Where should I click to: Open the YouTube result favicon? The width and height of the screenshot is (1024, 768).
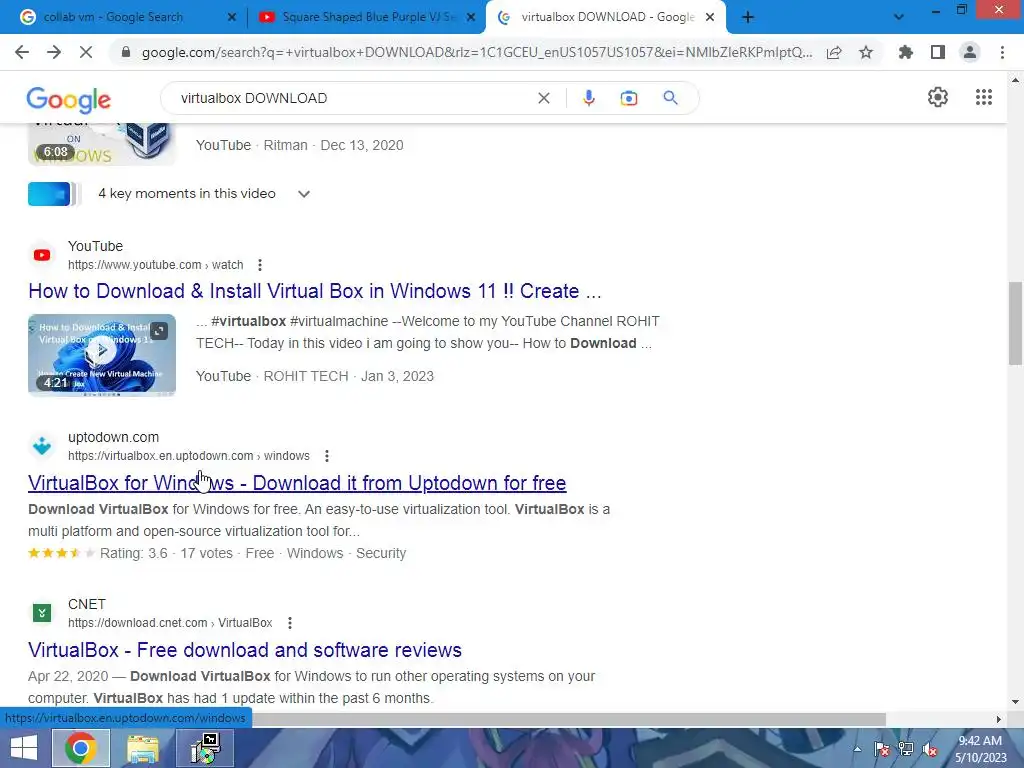pyautogui.click(x=42, y=255)
